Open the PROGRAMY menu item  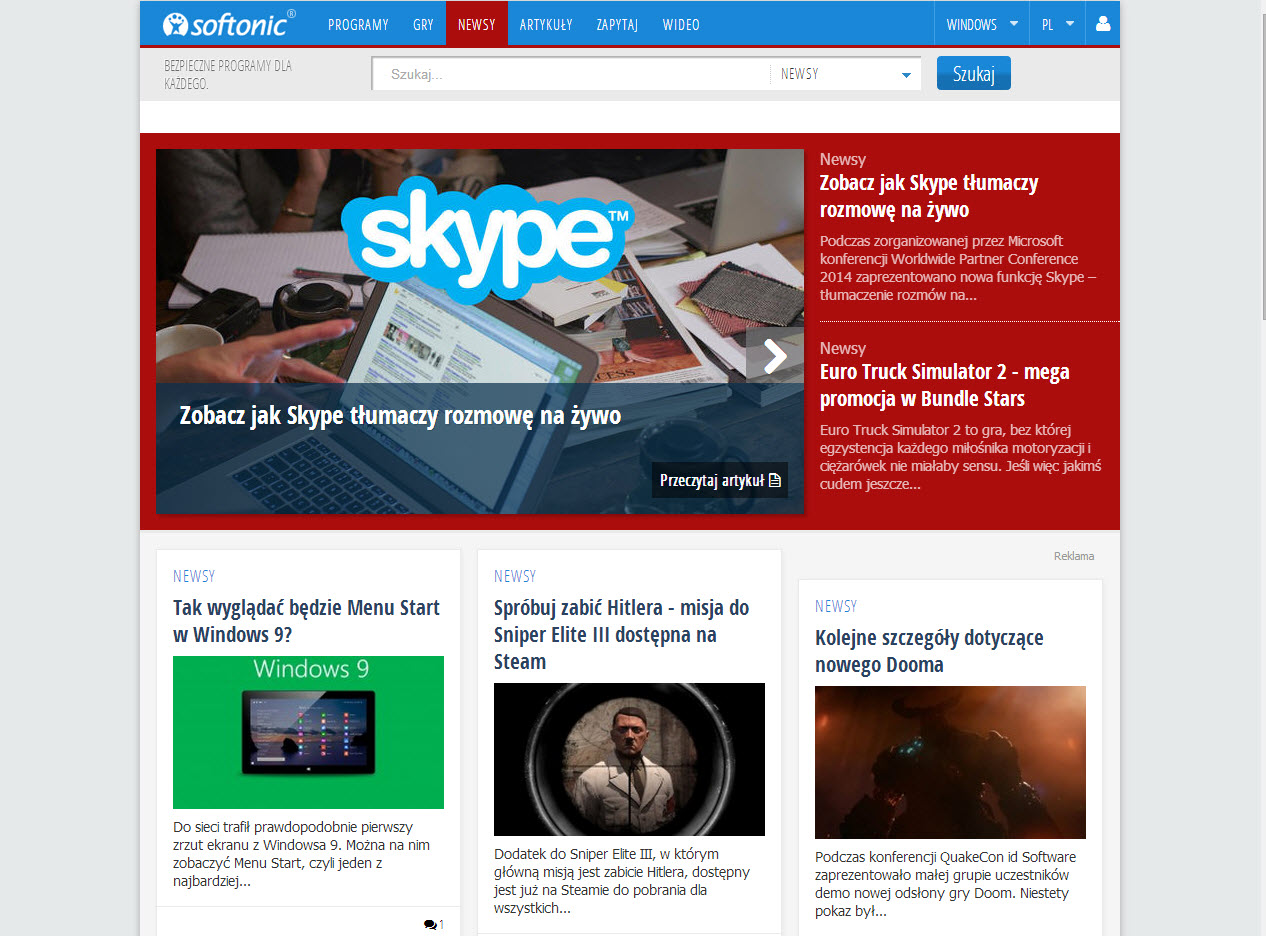coord(358,24)
